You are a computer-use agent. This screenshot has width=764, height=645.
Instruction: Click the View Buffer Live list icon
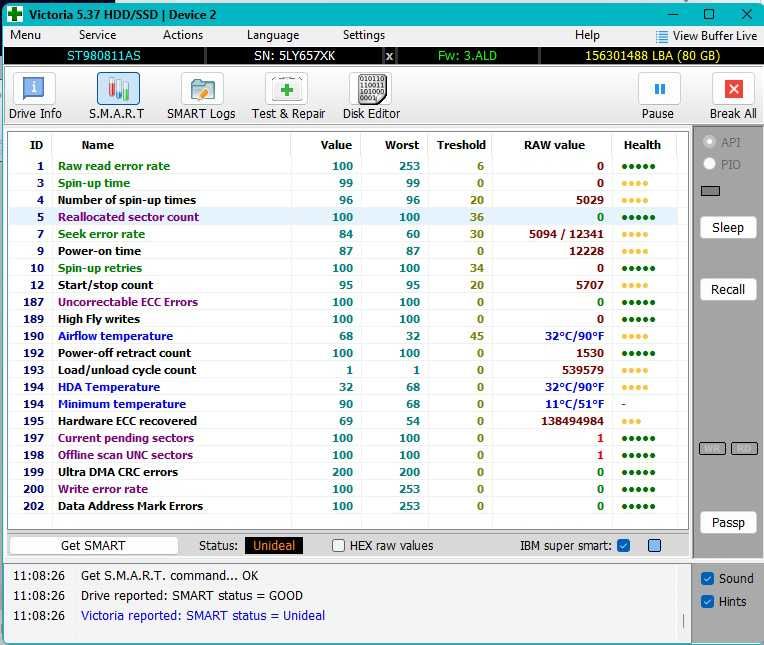[662, 36]
